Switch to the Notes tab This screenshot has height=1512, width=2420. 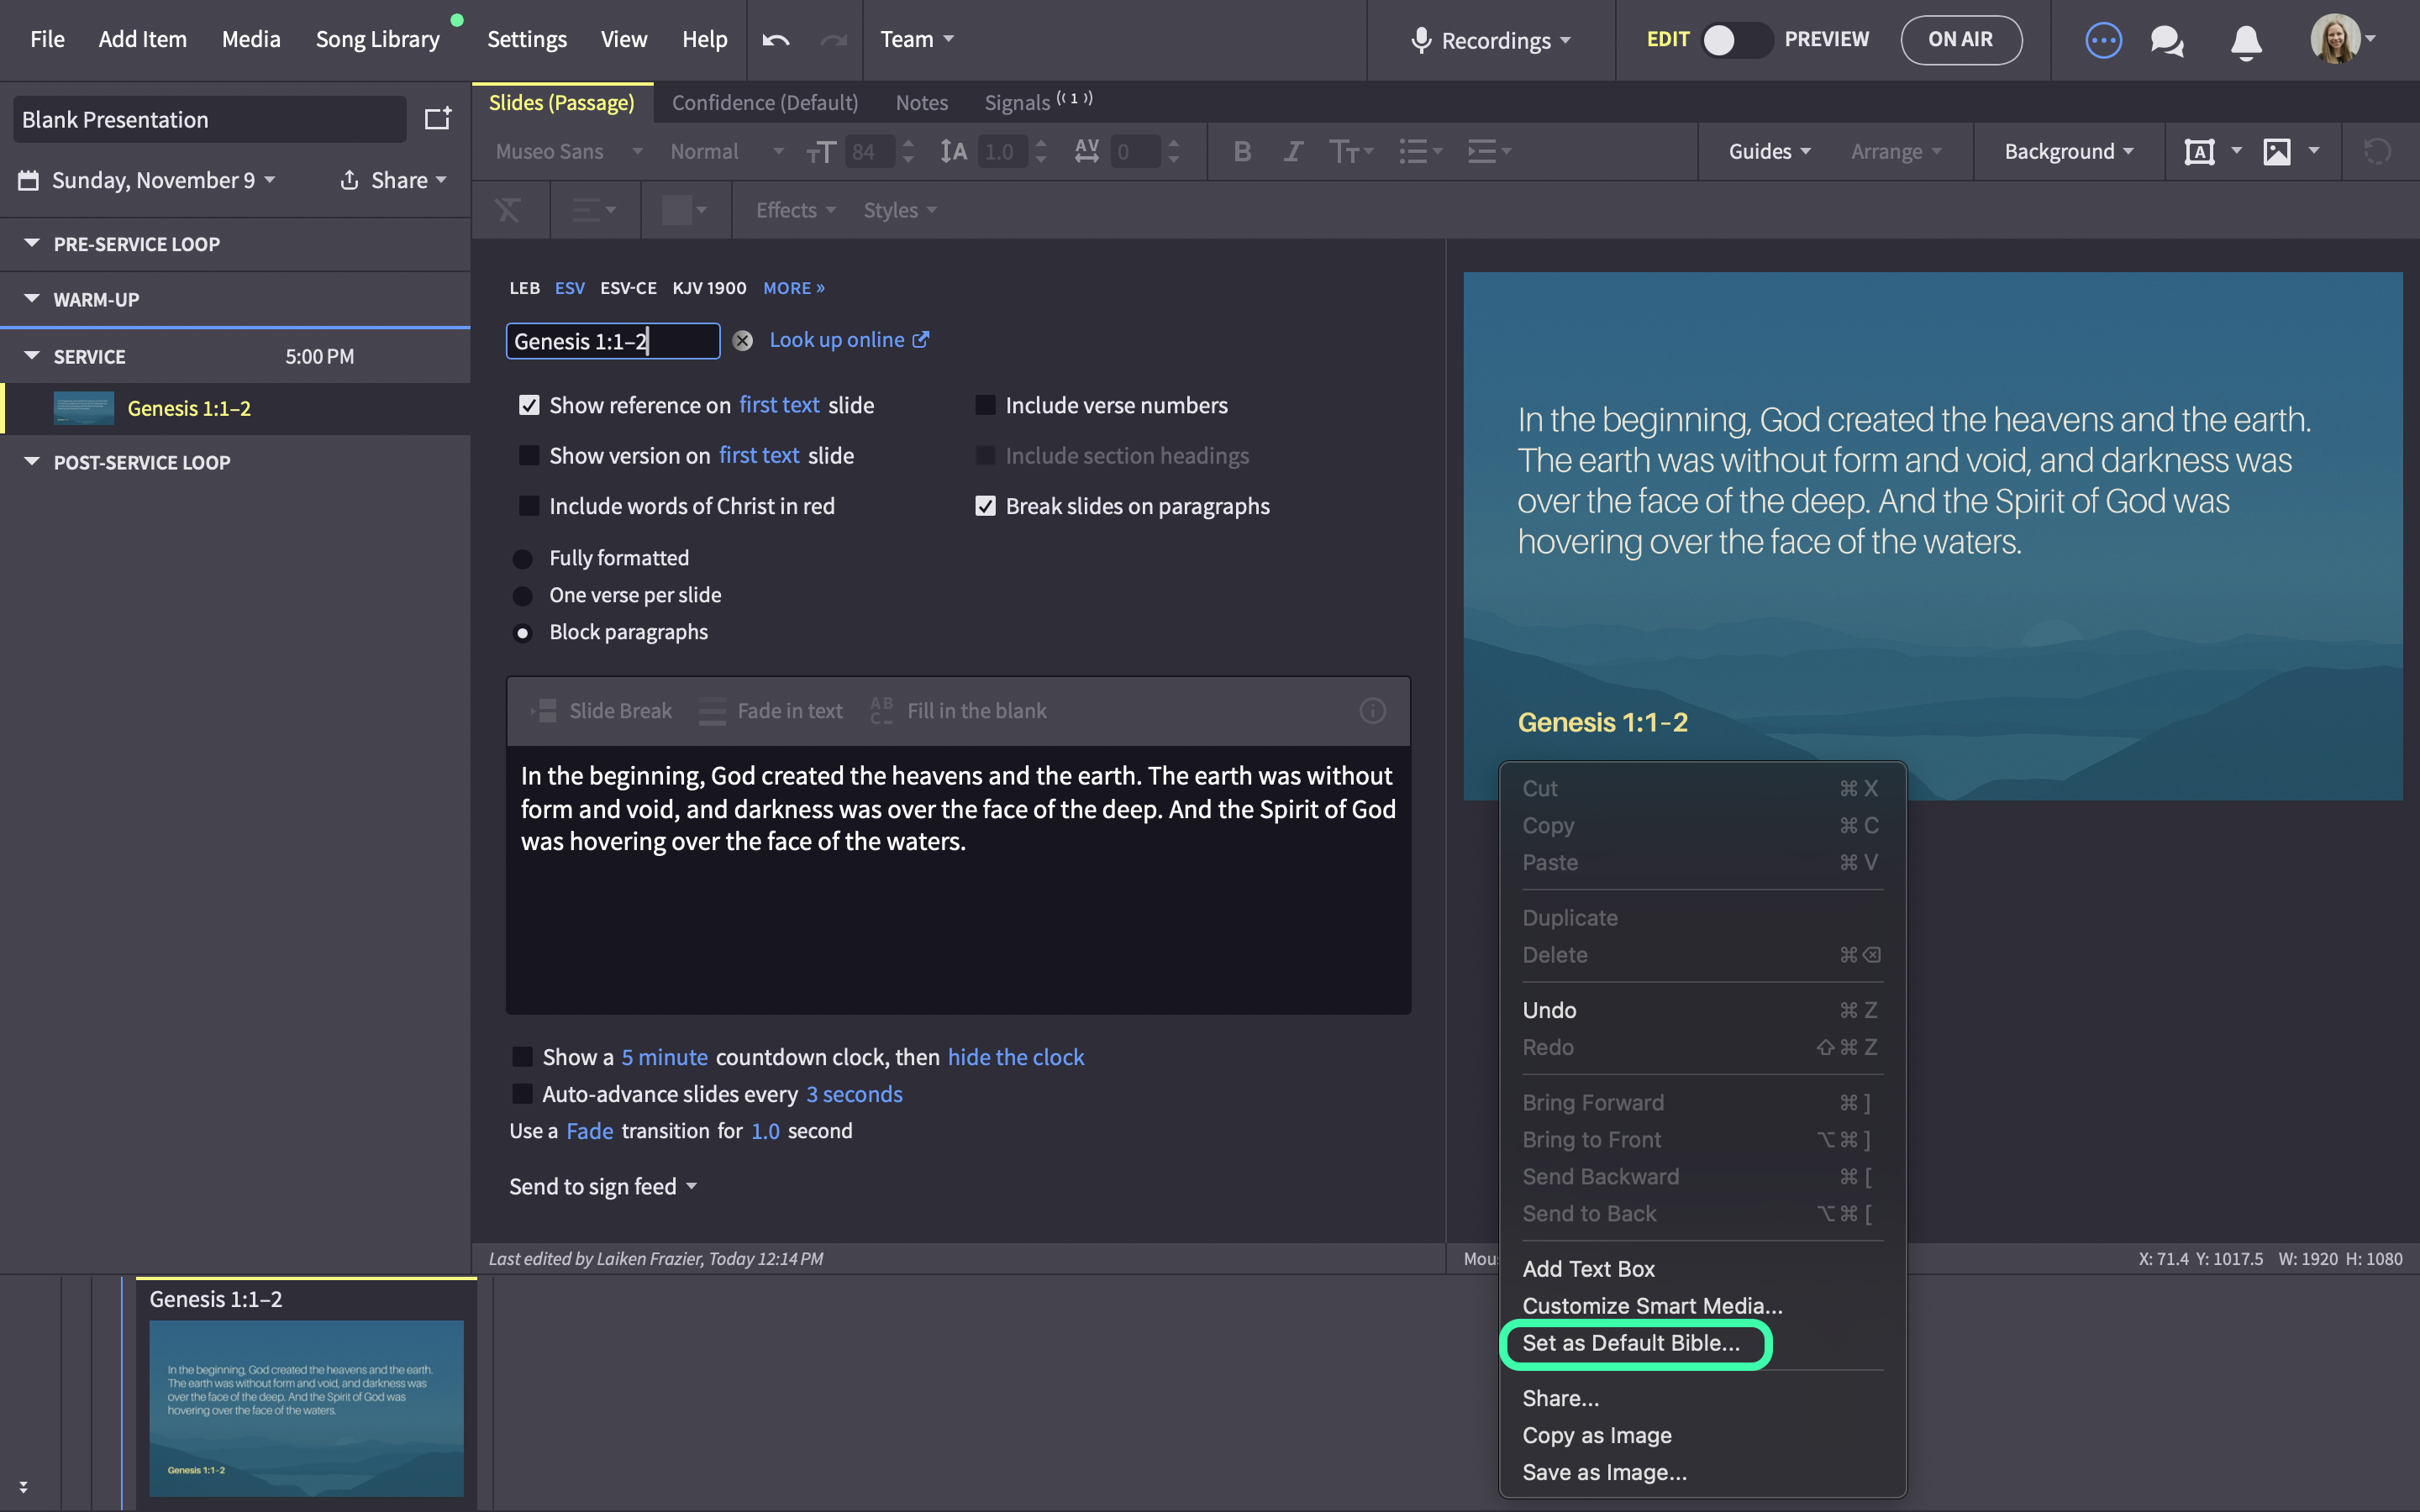(x=921, y=103)
